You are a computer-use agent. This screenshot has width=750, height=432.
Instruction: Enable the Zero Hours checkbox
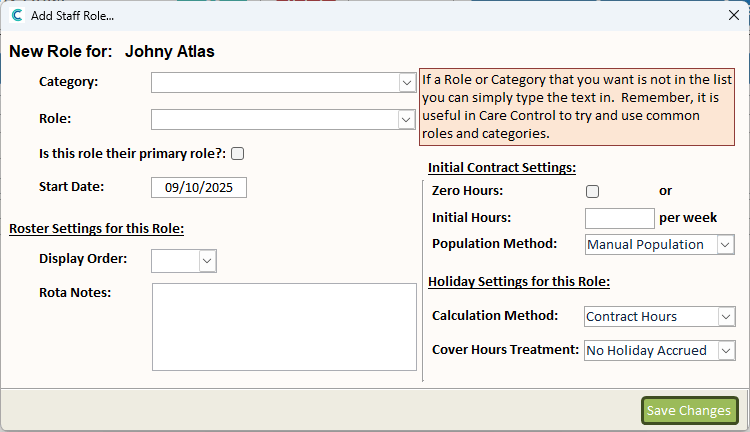tap(592, 190)
